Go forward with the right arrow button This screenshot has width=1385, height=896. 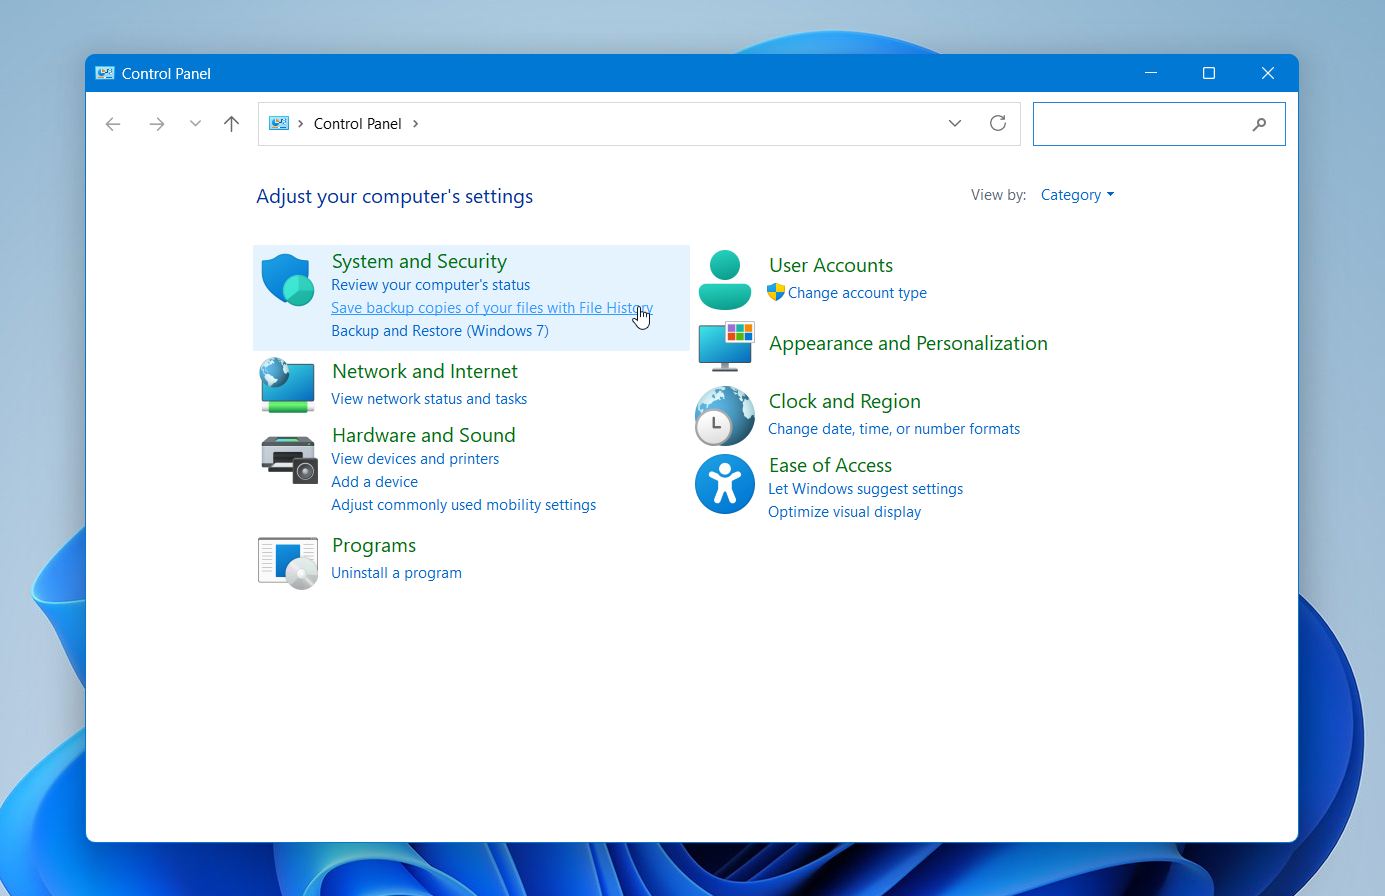156,124
